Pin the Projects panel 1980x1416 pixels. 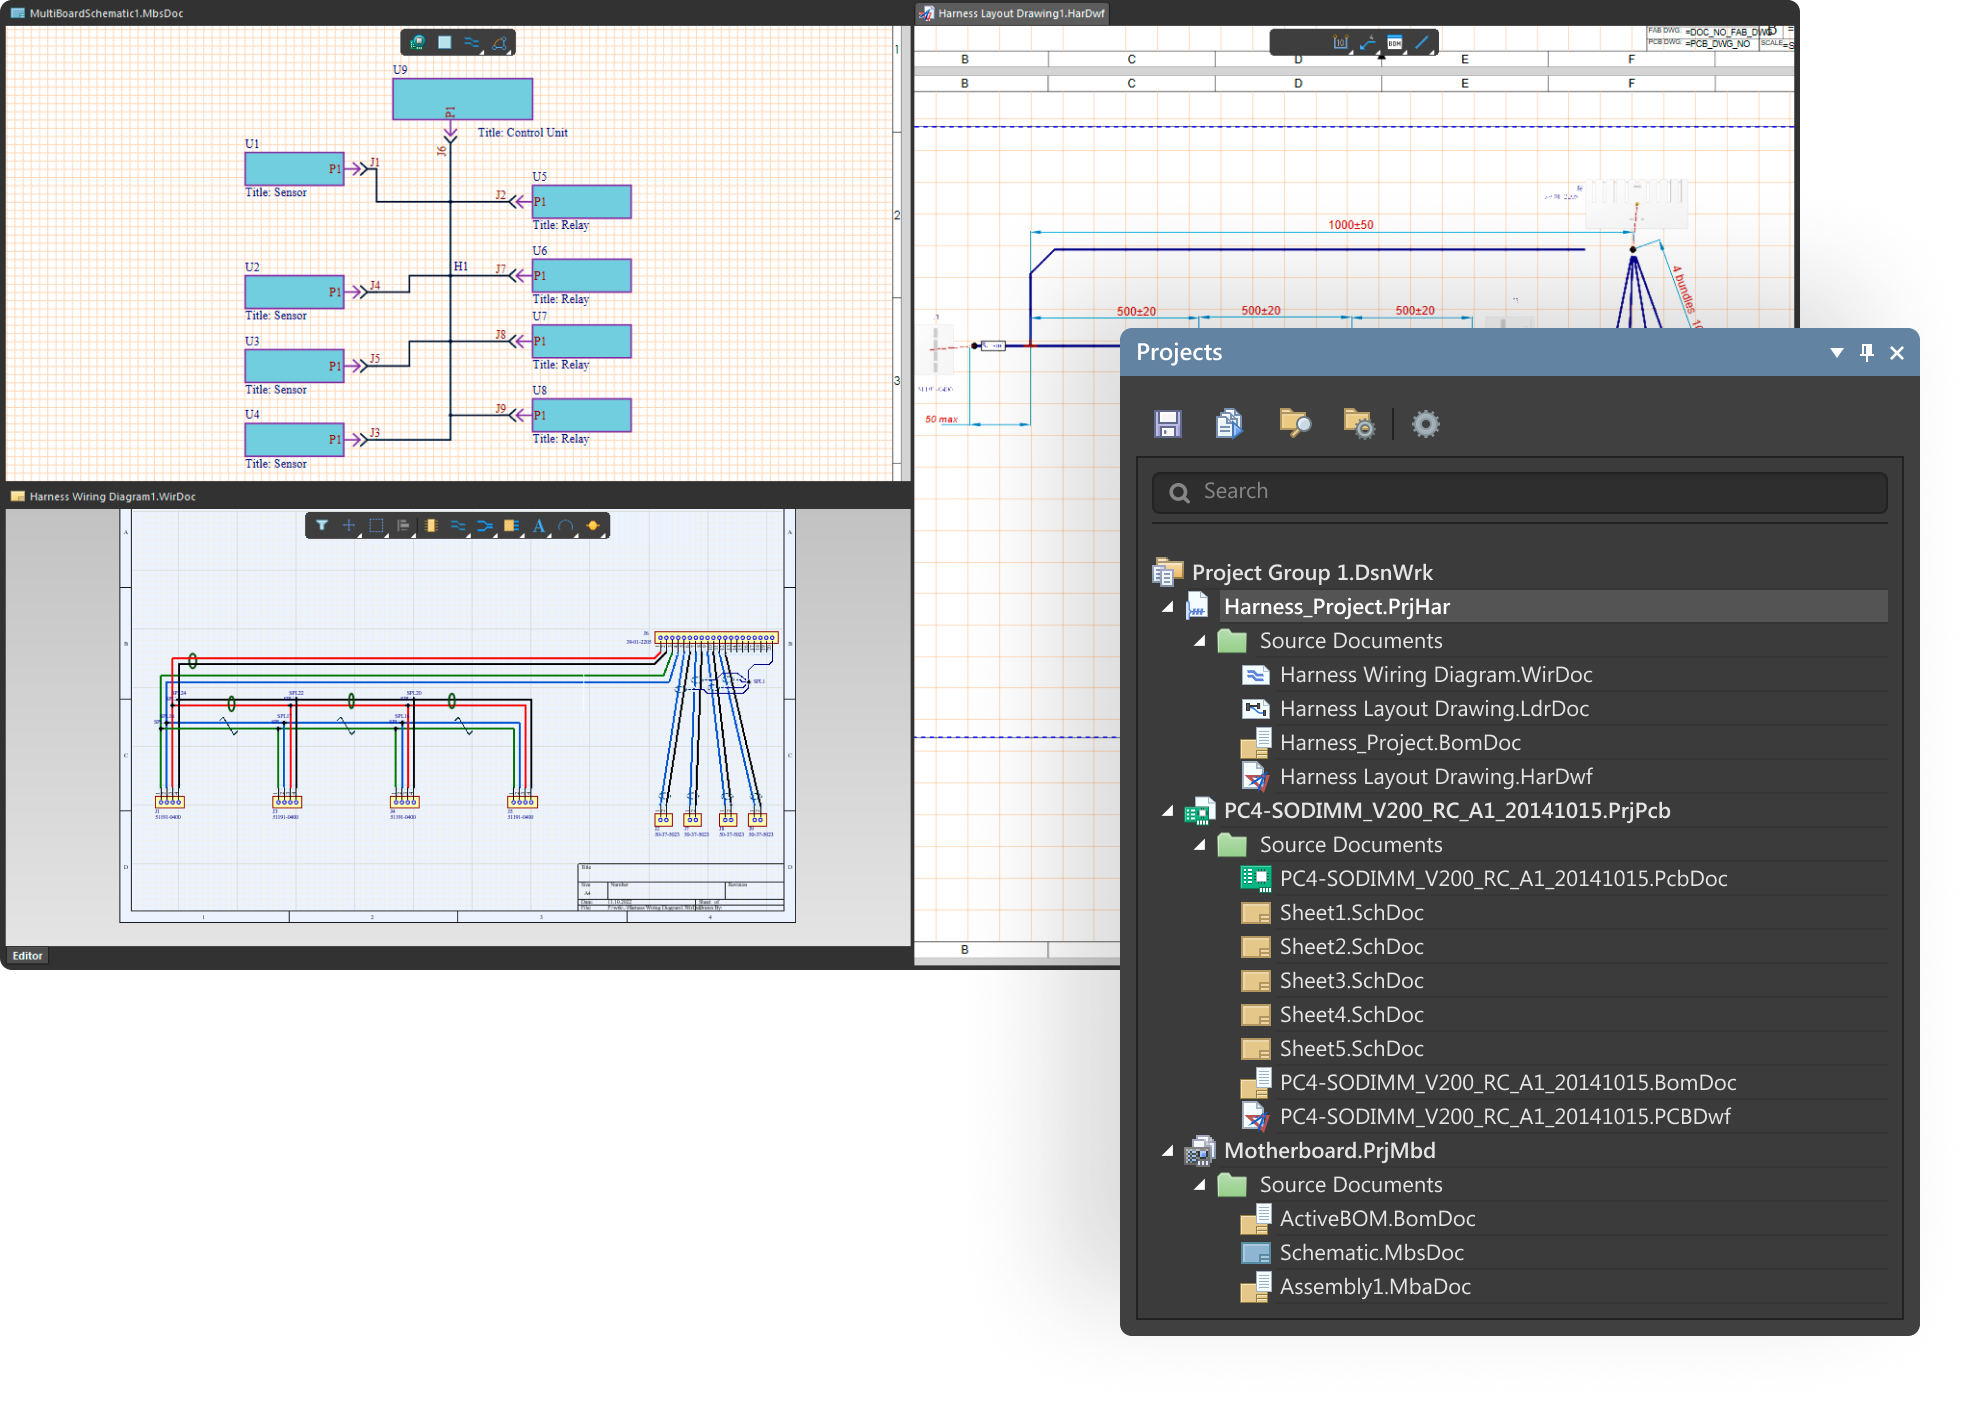tap(1866, 352)
